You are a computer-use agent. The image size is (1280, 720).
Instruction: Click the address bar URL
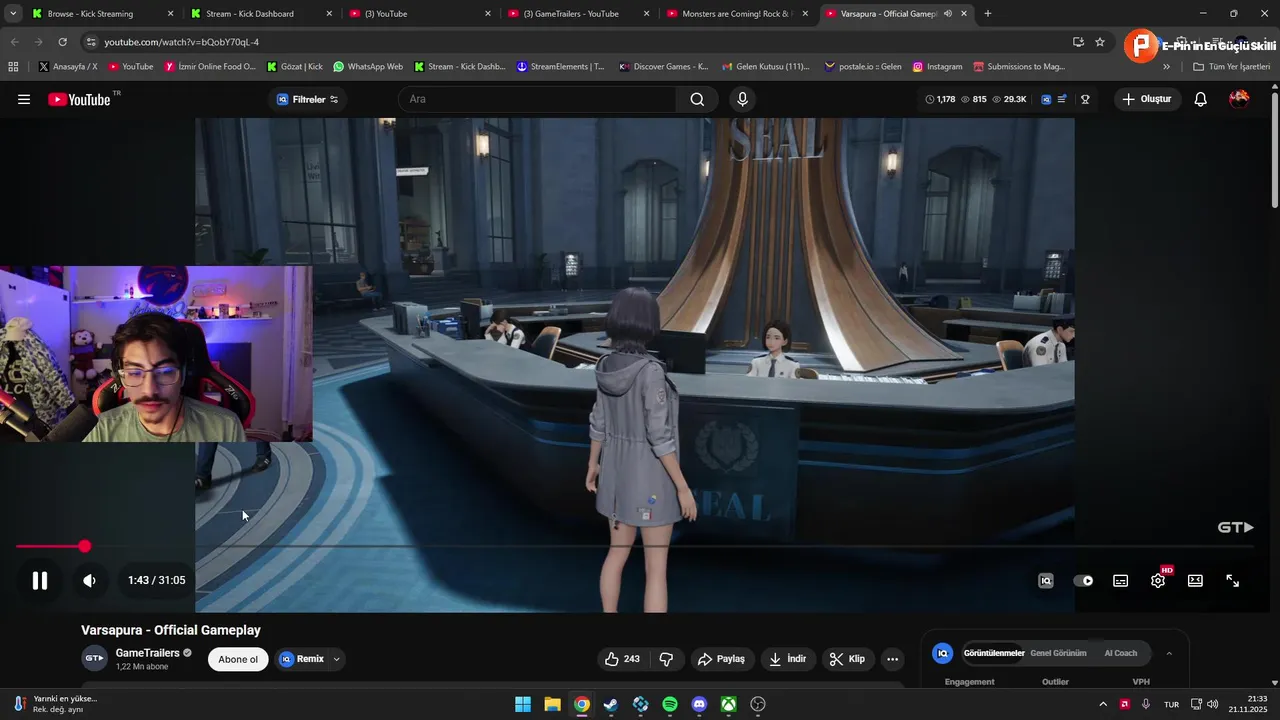point(181,42)
